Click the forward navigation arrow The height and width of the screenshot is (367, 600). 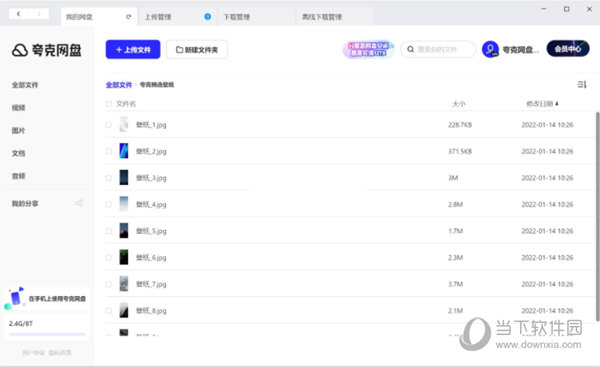(39, 14)
